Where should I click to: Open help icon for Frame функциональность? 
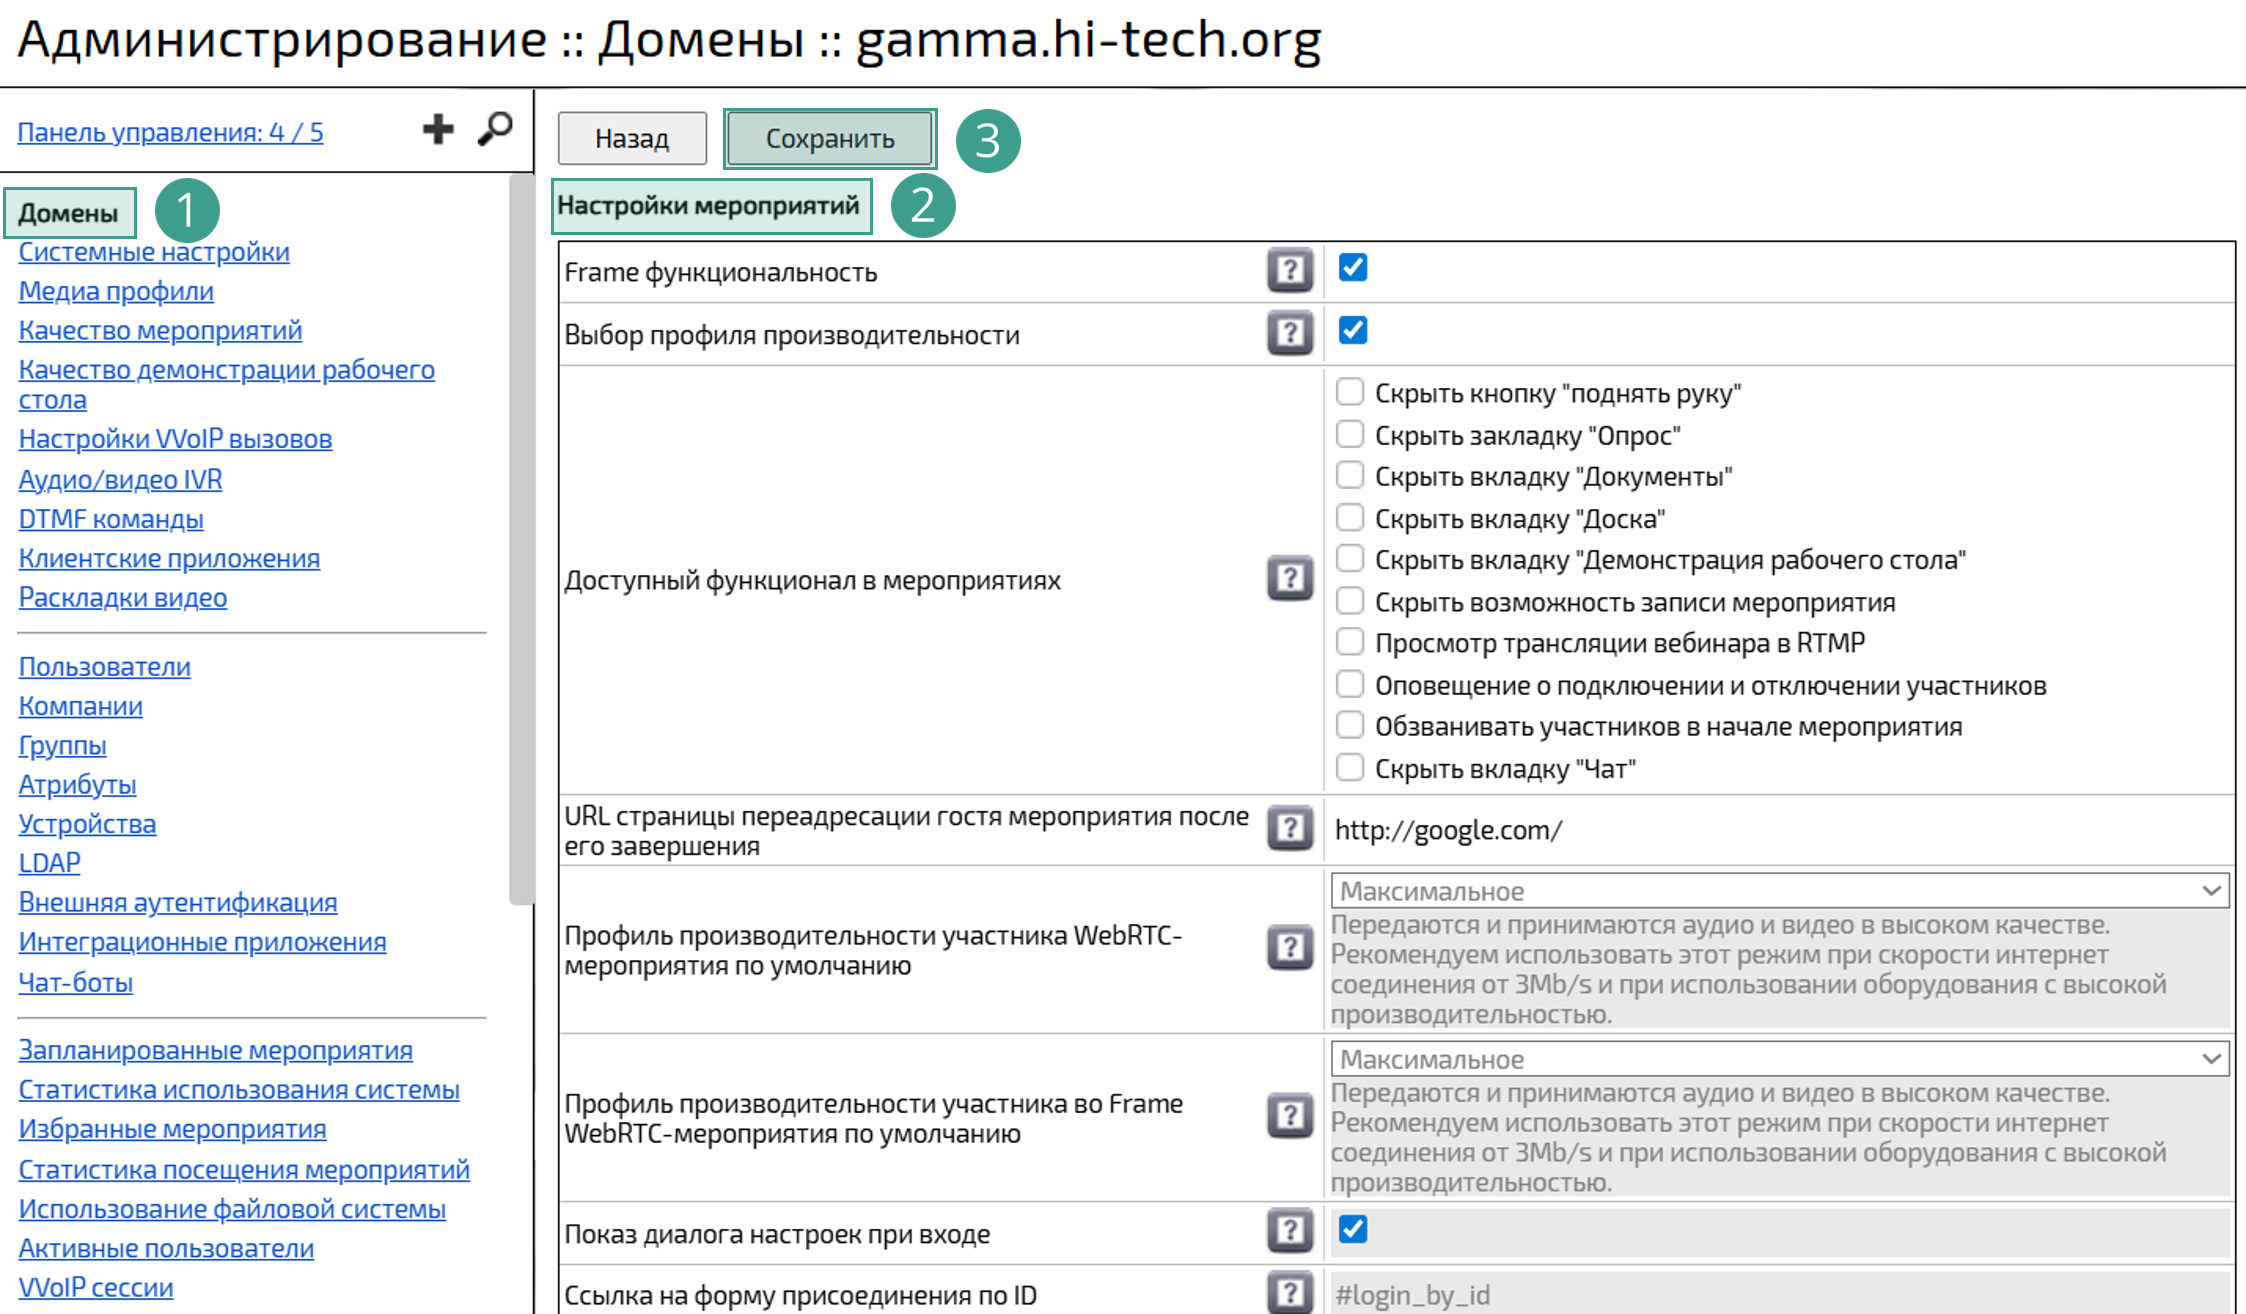(1289, 270)
